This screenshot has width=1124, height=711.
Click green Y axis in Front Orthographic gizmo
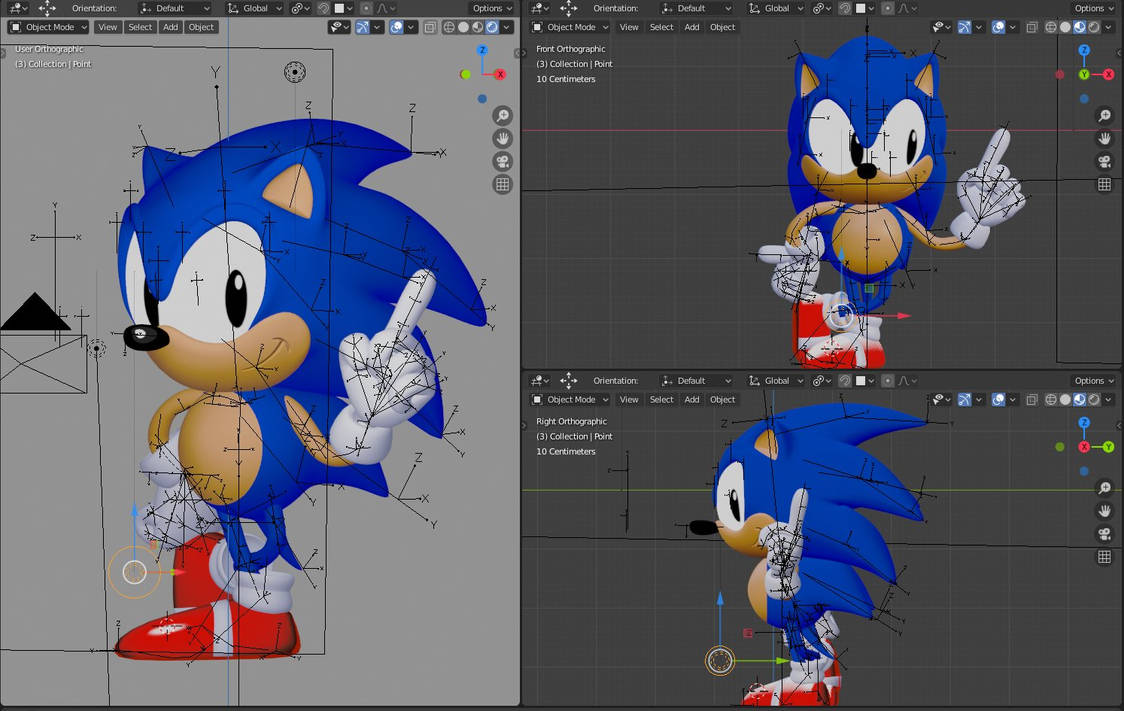[x=1085, y=75]
